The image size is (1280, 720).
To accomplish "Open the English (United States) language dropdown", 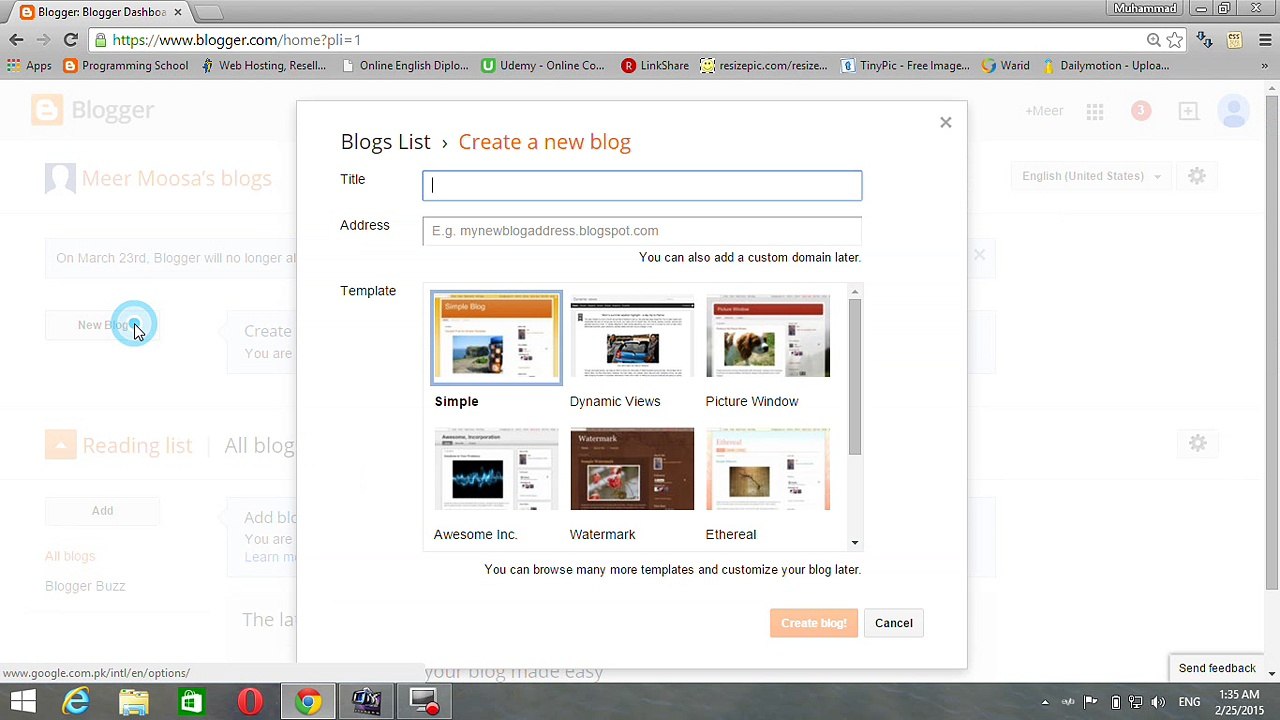I will [x=1091, y=176].
